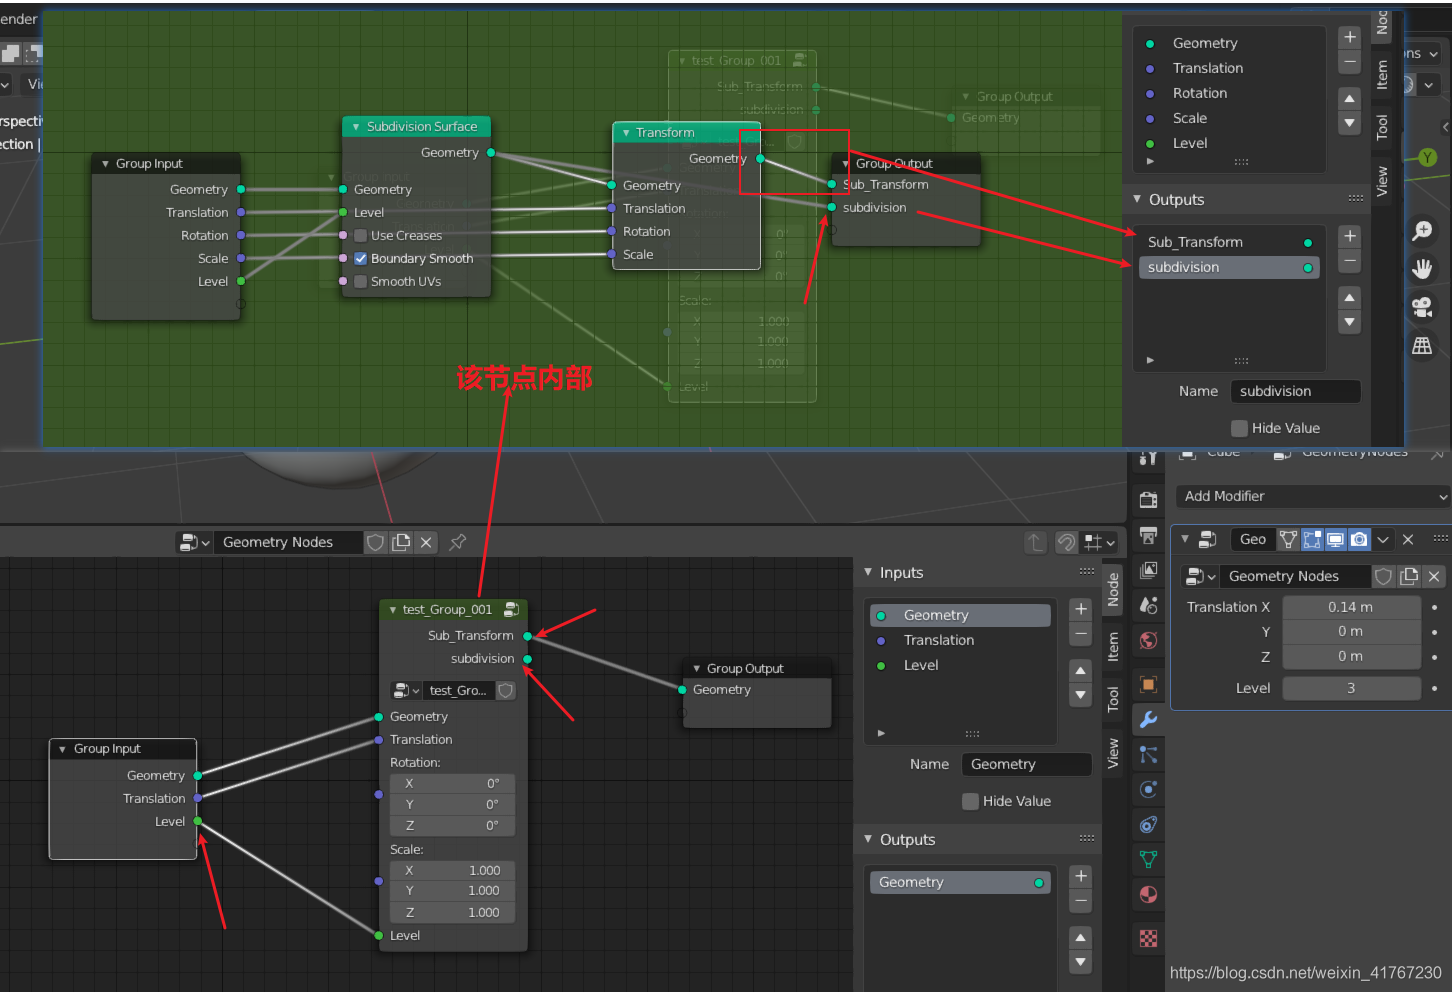Switch perspective/orthographic with the grid icon
The width and height of the screenshot is (1452, 992).
(1422, 346)
